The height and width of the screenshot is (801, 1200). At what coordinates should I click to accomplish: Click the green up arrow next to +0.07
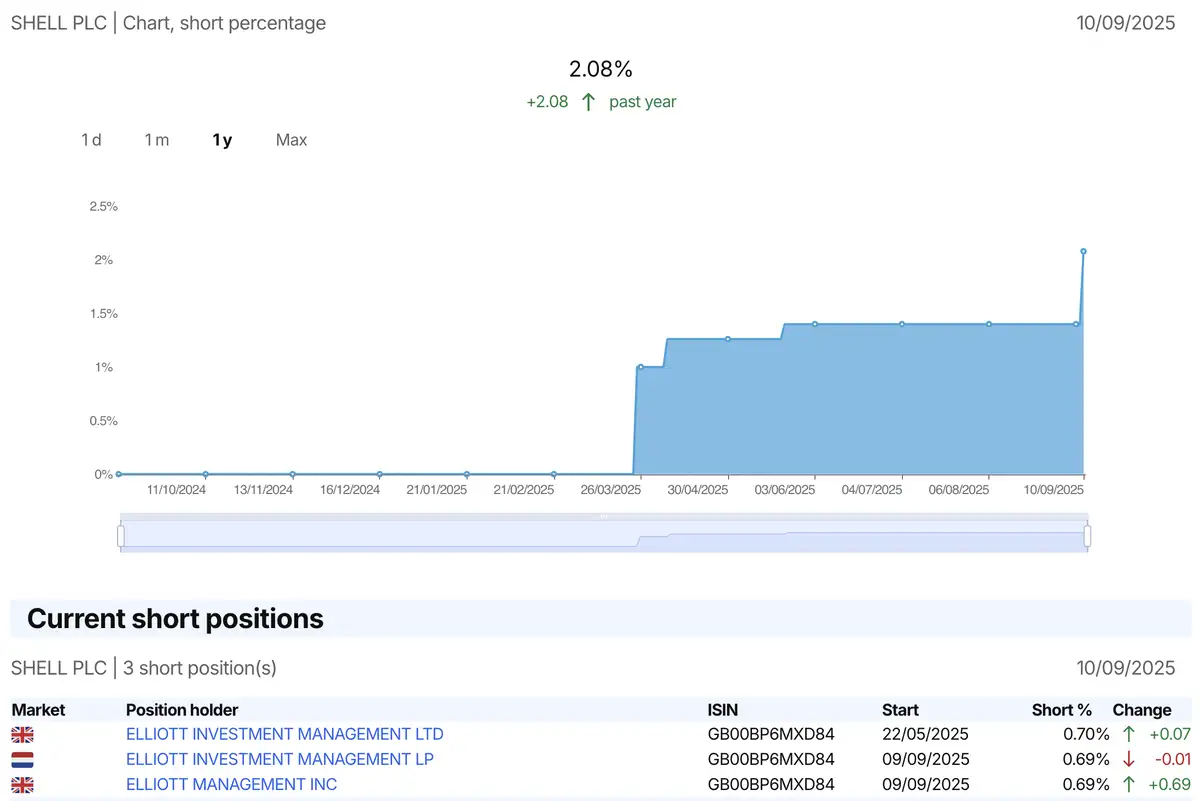click(1129, 734)
